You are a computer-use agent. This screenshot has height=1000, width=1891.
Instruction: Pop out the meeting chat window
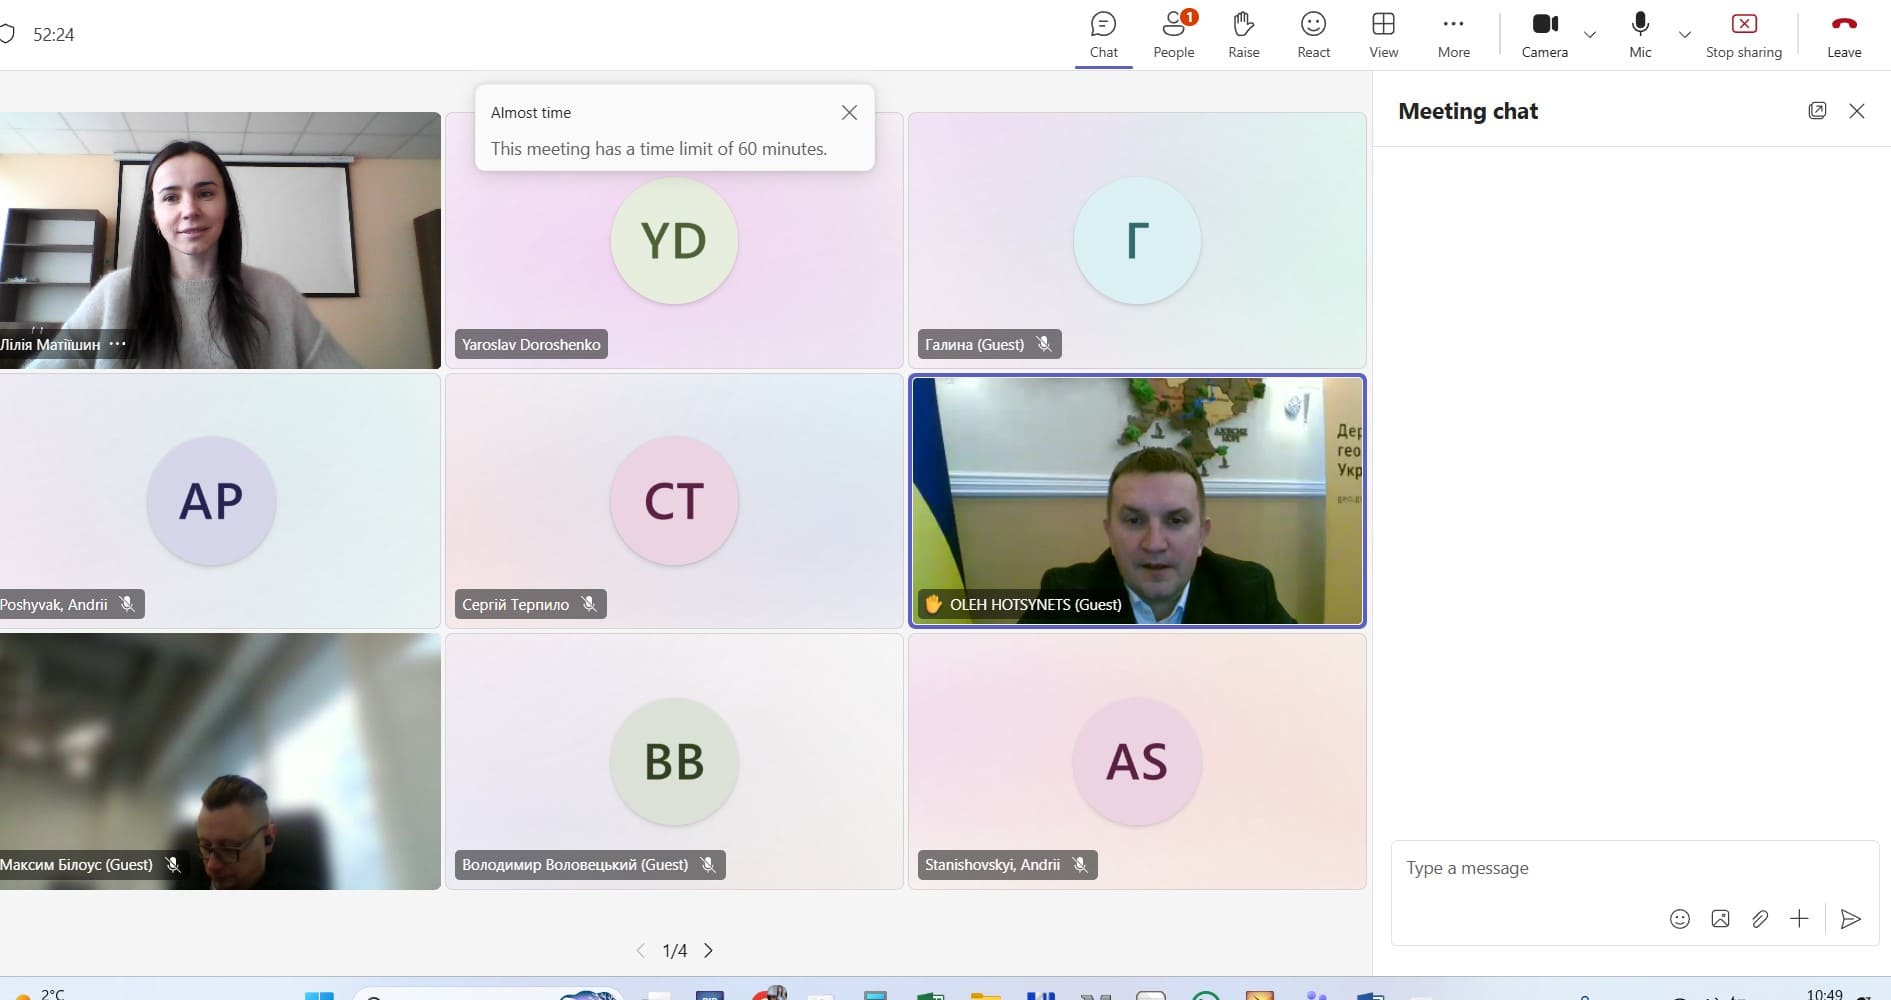click(x=1817, y=111)
